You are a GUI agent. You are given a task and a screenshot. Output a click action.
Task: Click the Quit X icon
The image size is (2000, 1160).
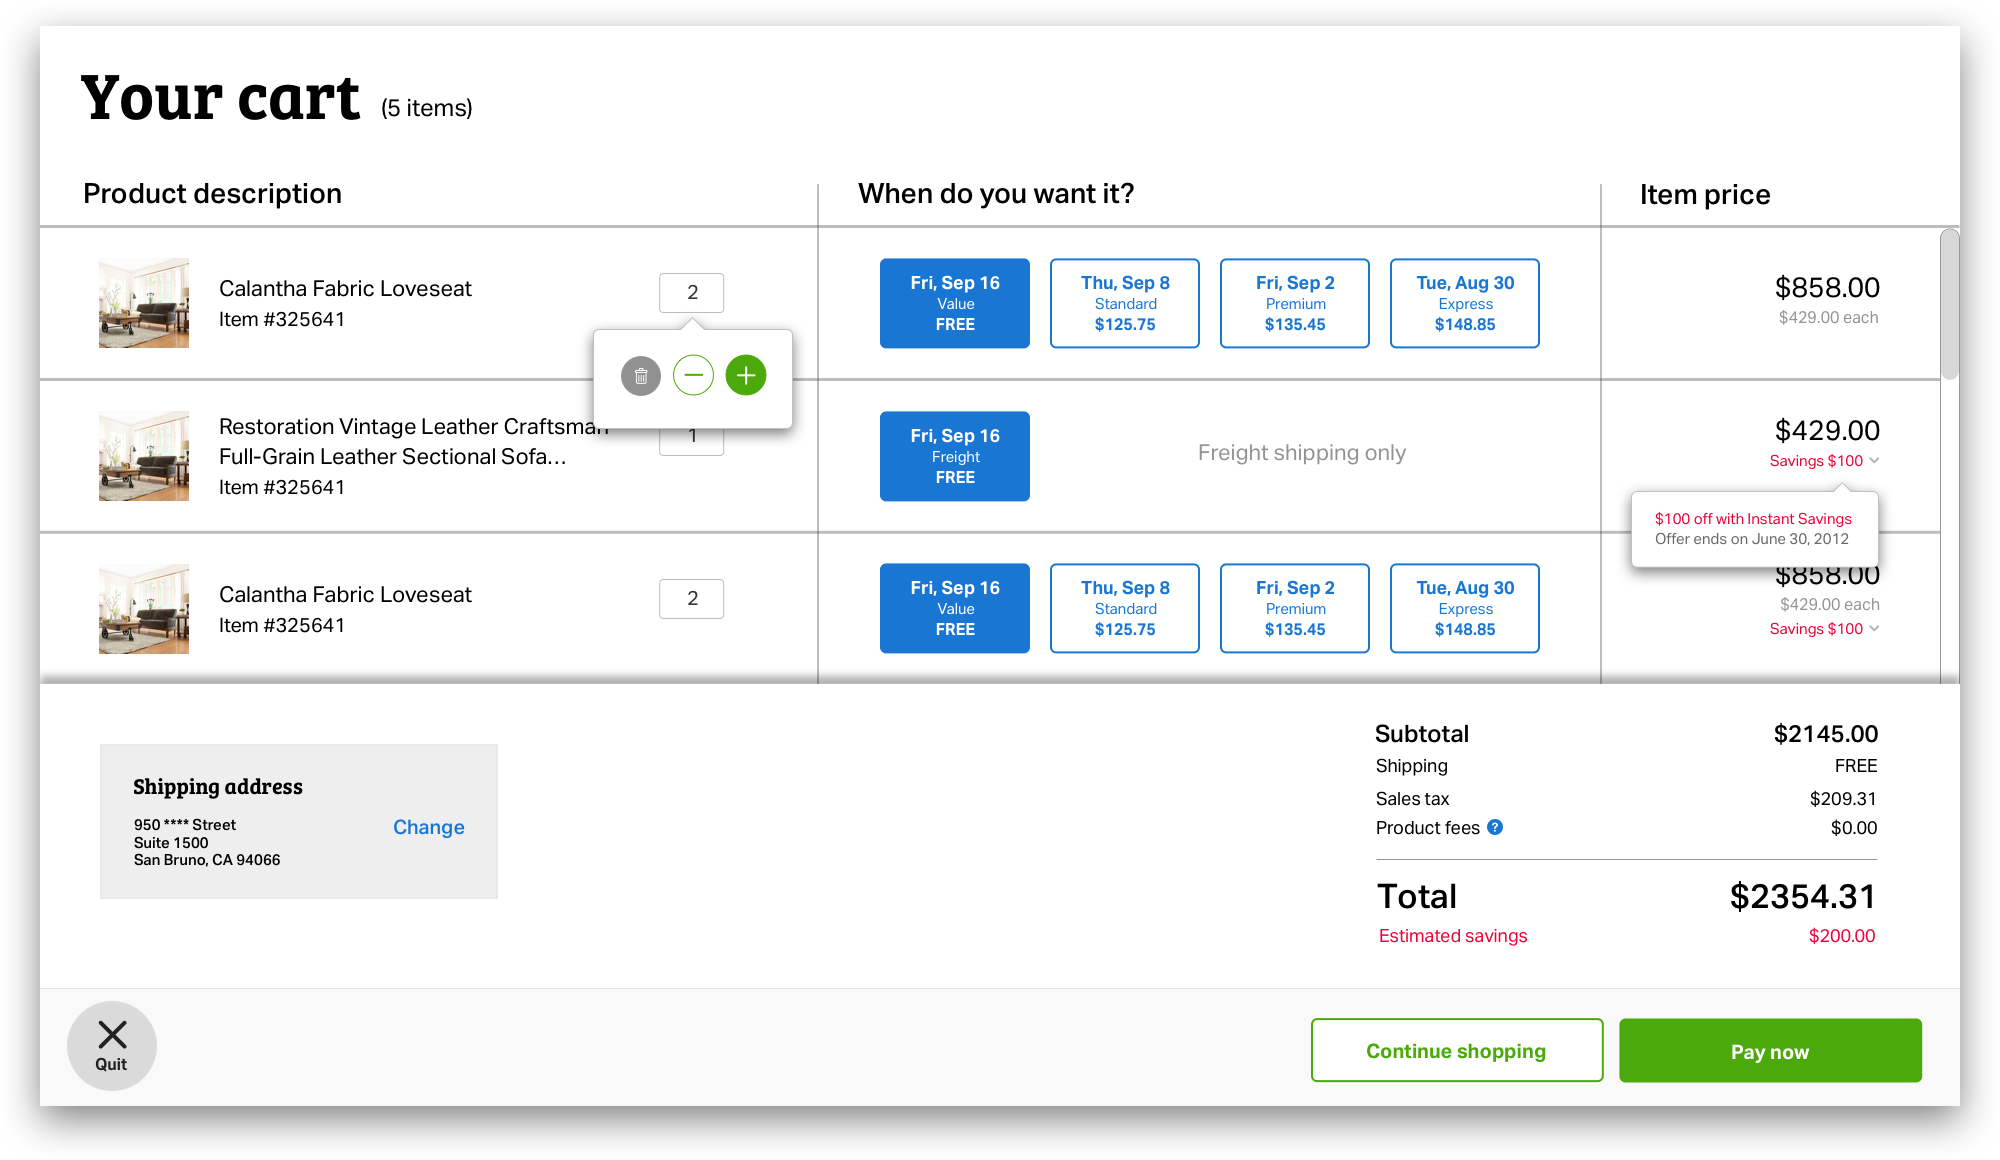coord(112,1035)
